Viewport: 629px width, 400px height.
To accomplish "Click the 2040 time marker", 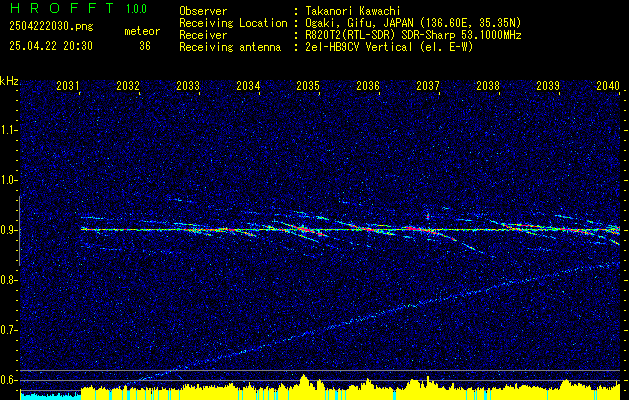I will pos(608,85).
